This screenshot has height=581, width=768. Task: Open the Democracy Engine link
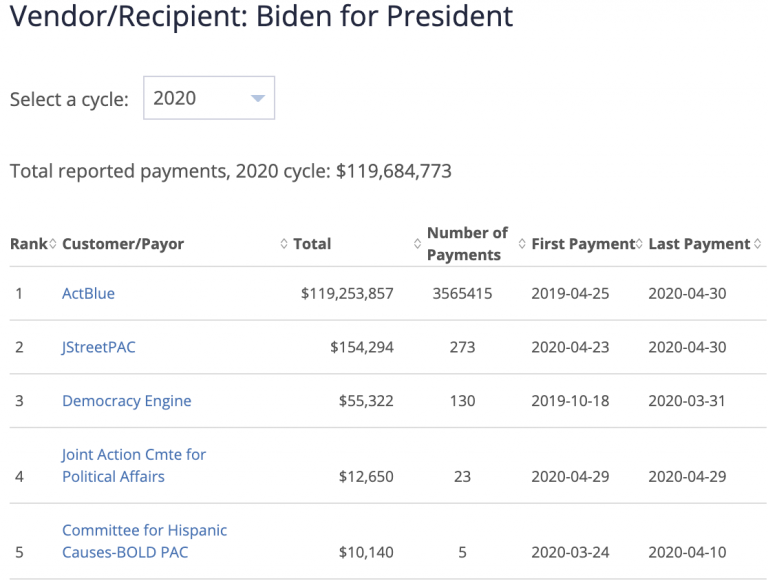[126, 401]
